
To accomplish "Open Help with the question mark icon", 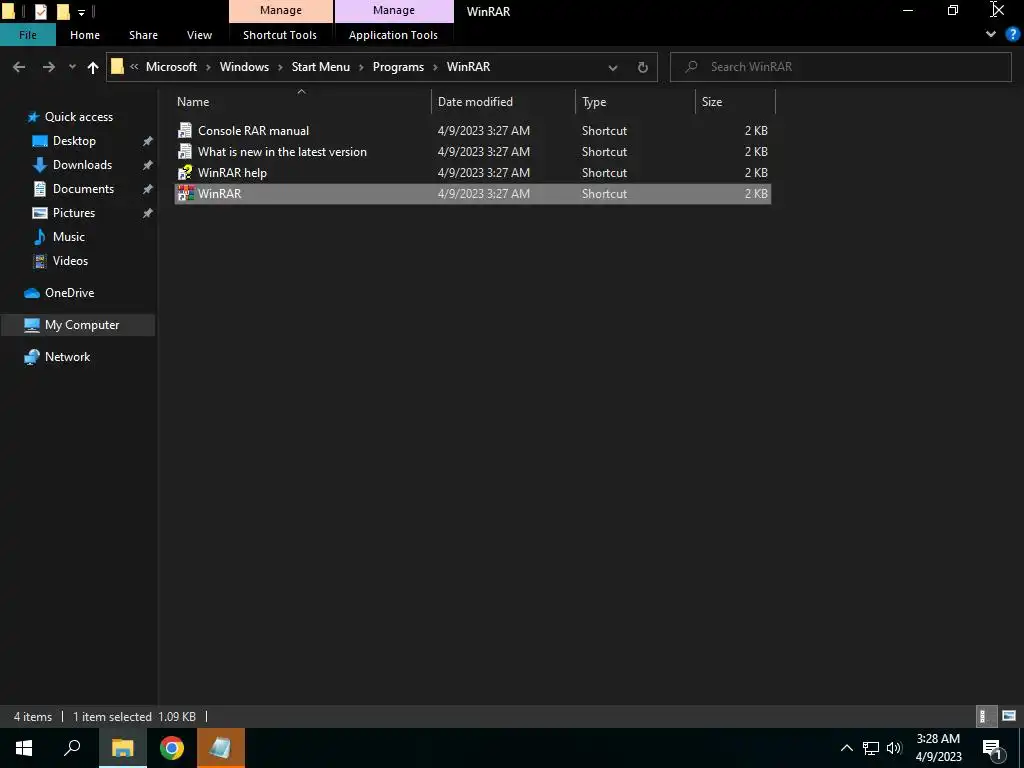I will coord(1012,34).
